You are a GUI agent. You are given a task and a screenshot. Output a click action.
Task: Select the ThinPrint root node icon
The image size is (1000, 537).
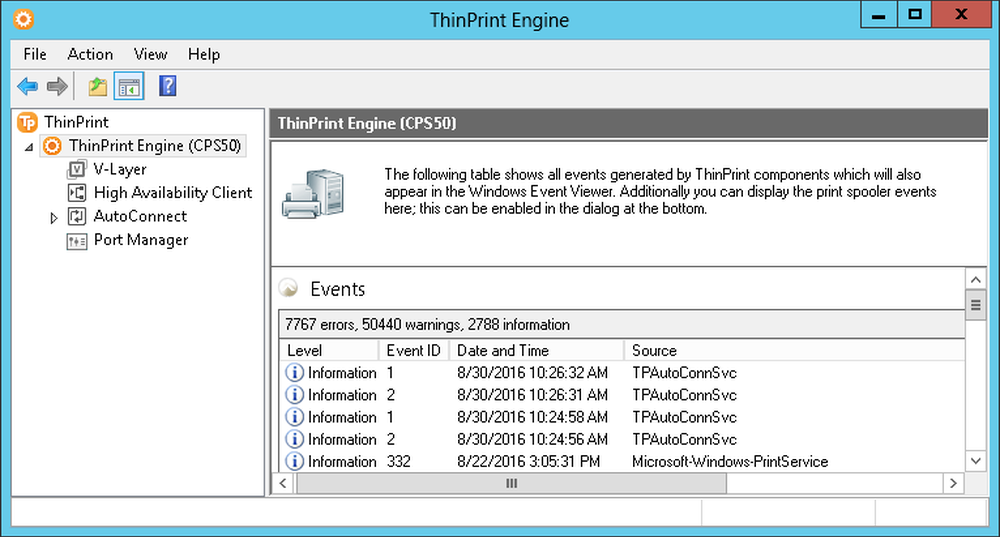pos(27,122)
